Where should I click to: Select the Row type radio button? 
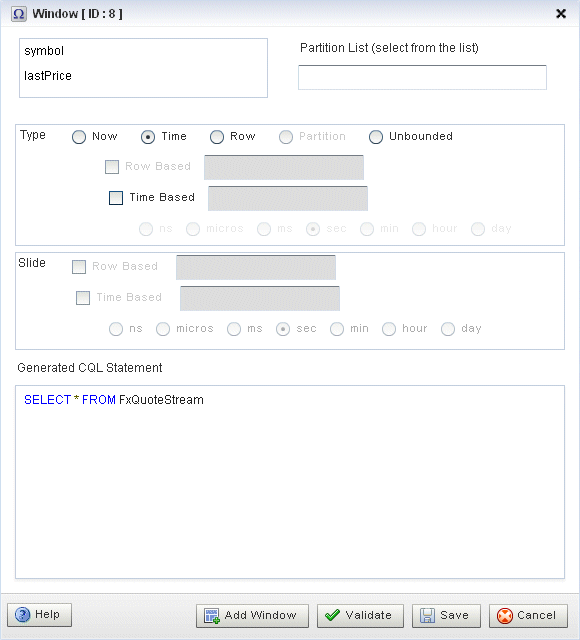point(217,137)
